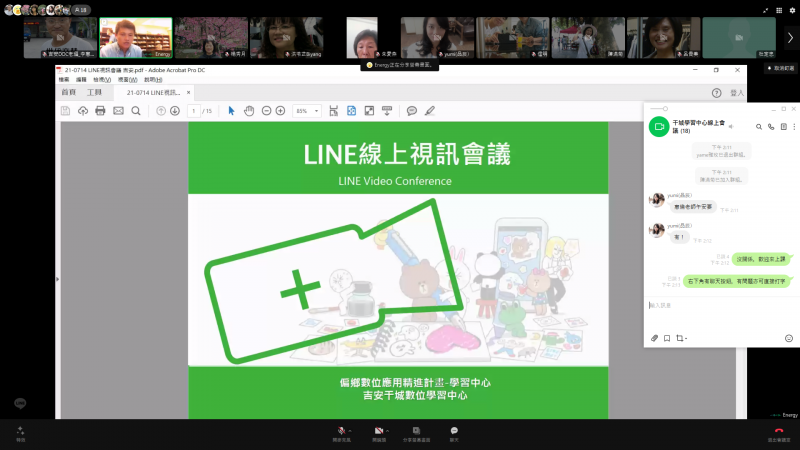Switch to the Acrobat Home tab
The width and height of the screenshot is (800, 450).
(x=68, y=92)
